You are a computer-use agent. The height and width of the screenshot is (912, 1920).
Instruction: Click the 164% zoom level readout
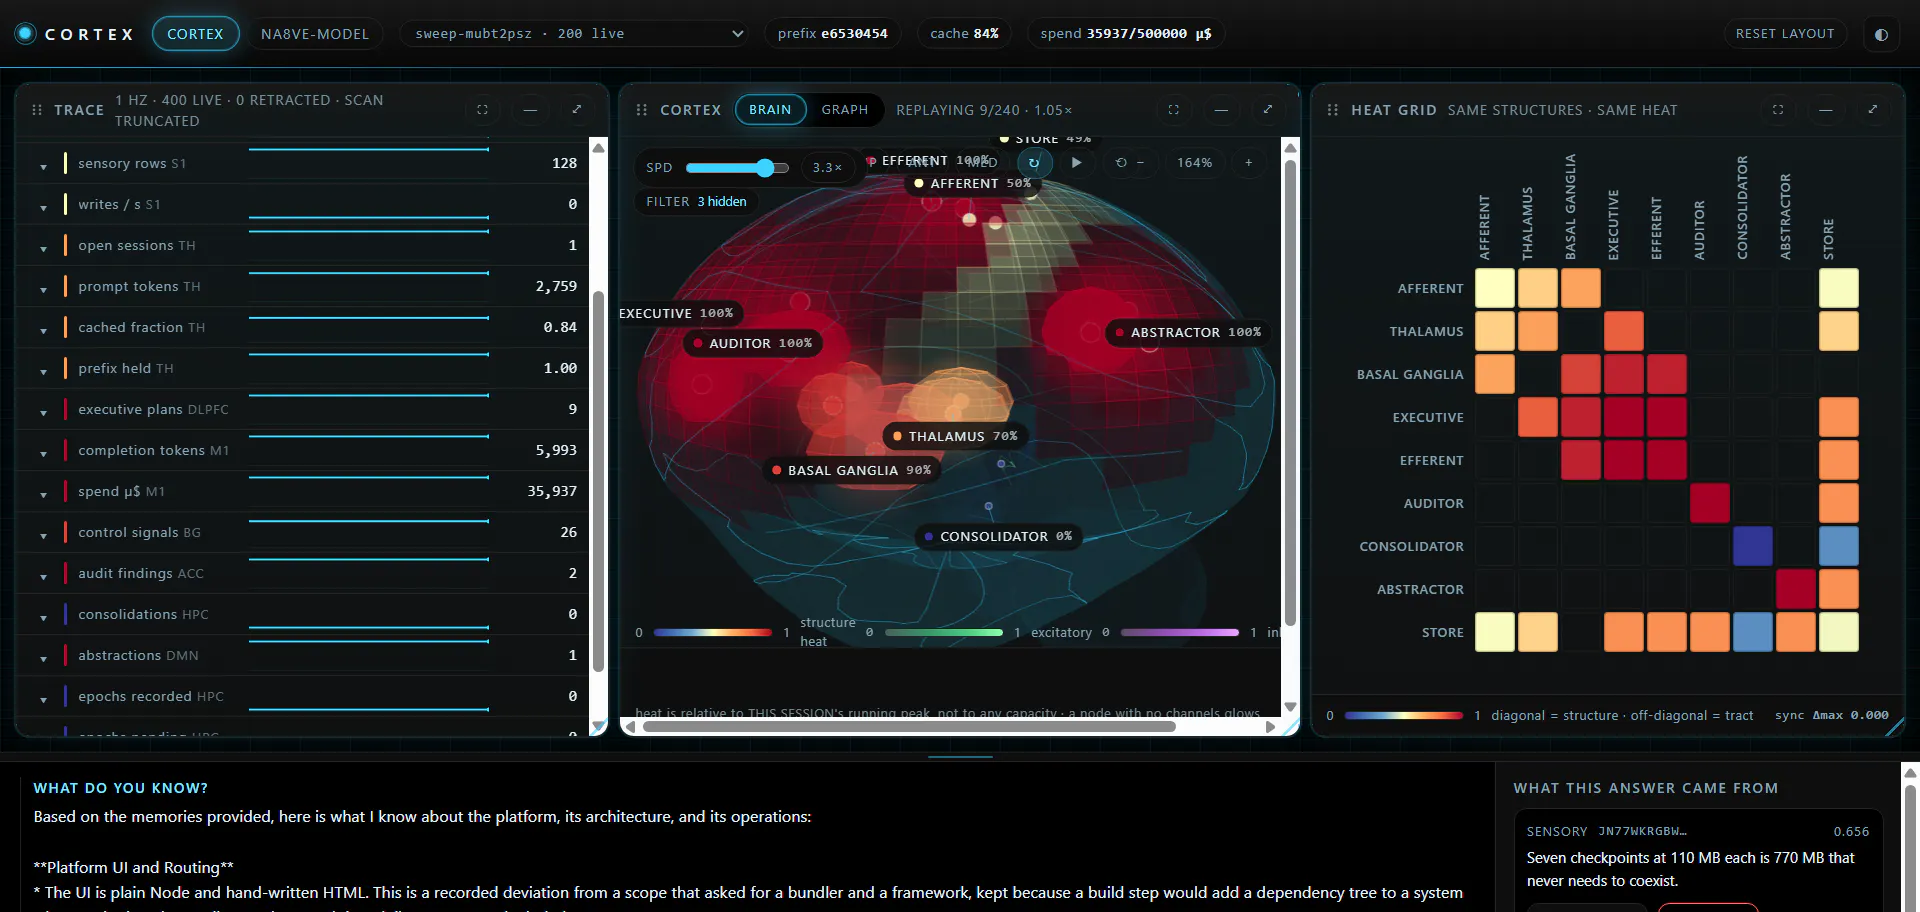click(1194, 162)
